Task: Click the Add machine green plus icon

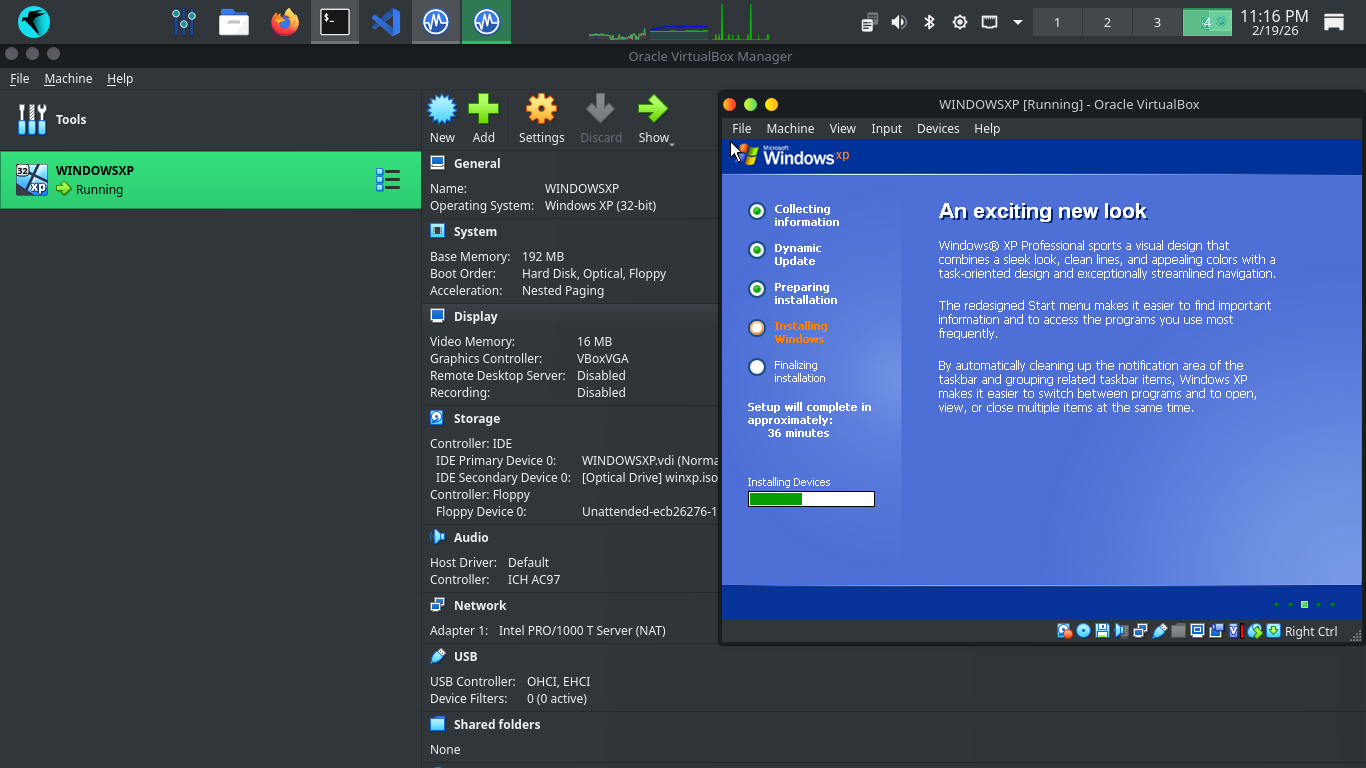Action: (x=483, y=110)
